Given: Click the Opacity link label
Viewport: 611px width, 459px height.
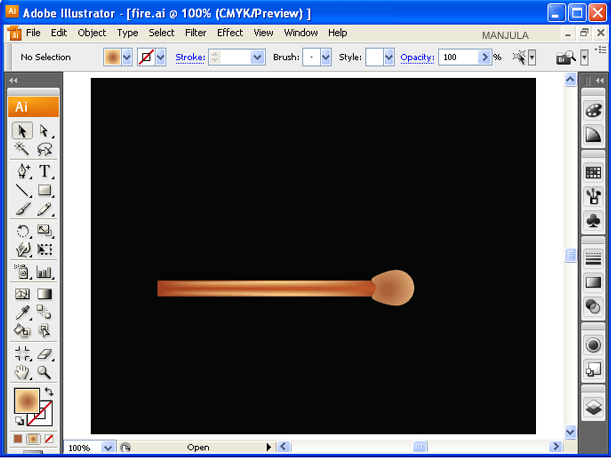Looking at the screenshot, I should coord(417,57).
